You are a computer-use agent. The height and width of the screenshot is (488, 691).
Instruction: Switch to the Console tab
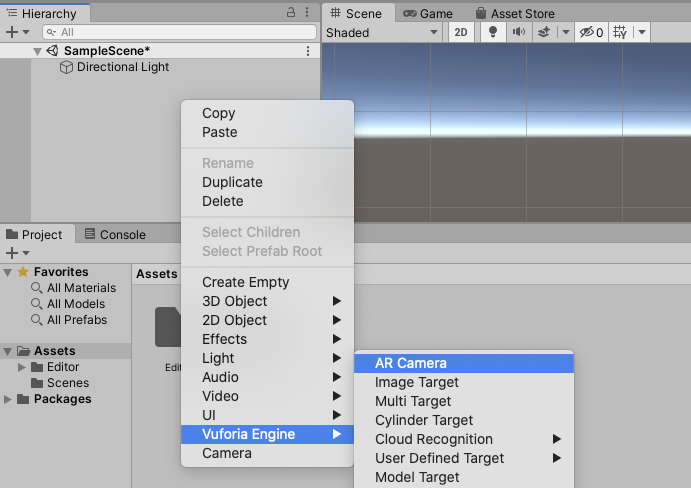pyautogui.click(x=115, y=235)
